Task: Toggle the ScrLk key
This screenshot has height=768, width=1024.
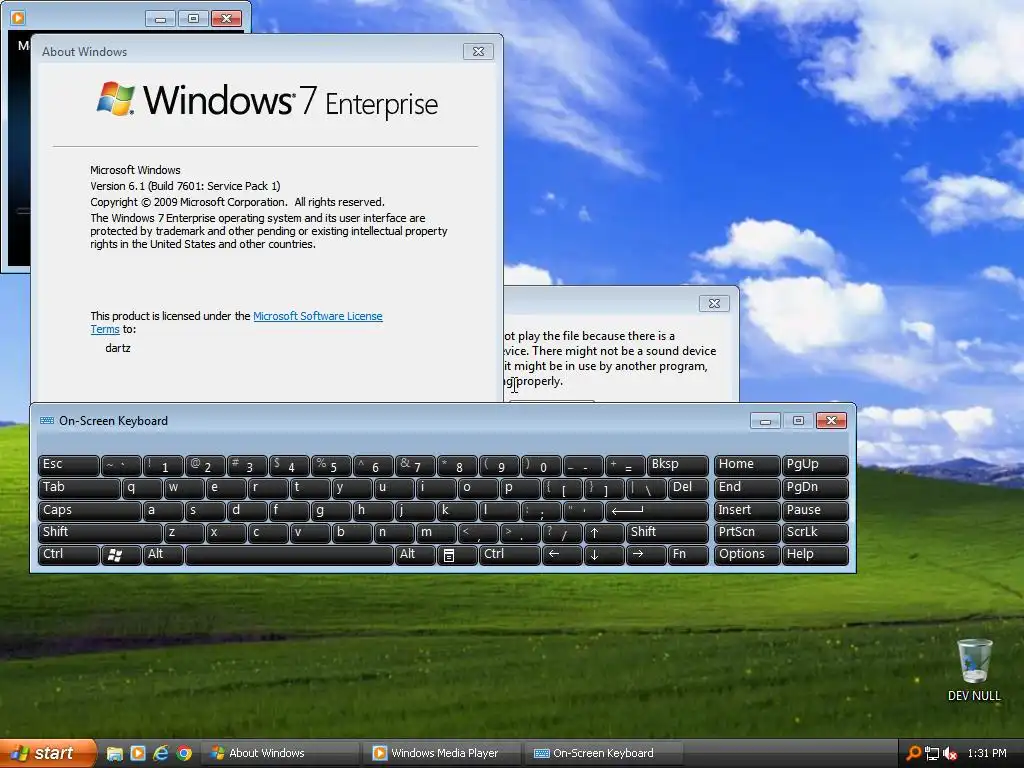Action: click(815, 533)
